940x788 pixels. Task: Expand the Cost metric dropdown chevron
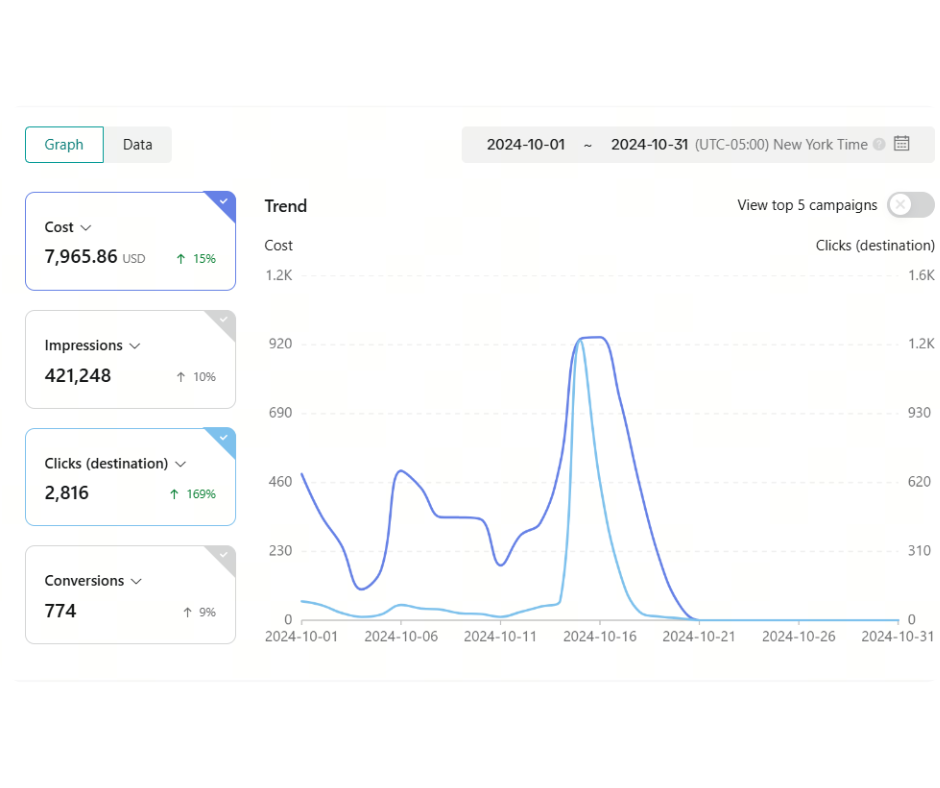(x=86, y=228)
